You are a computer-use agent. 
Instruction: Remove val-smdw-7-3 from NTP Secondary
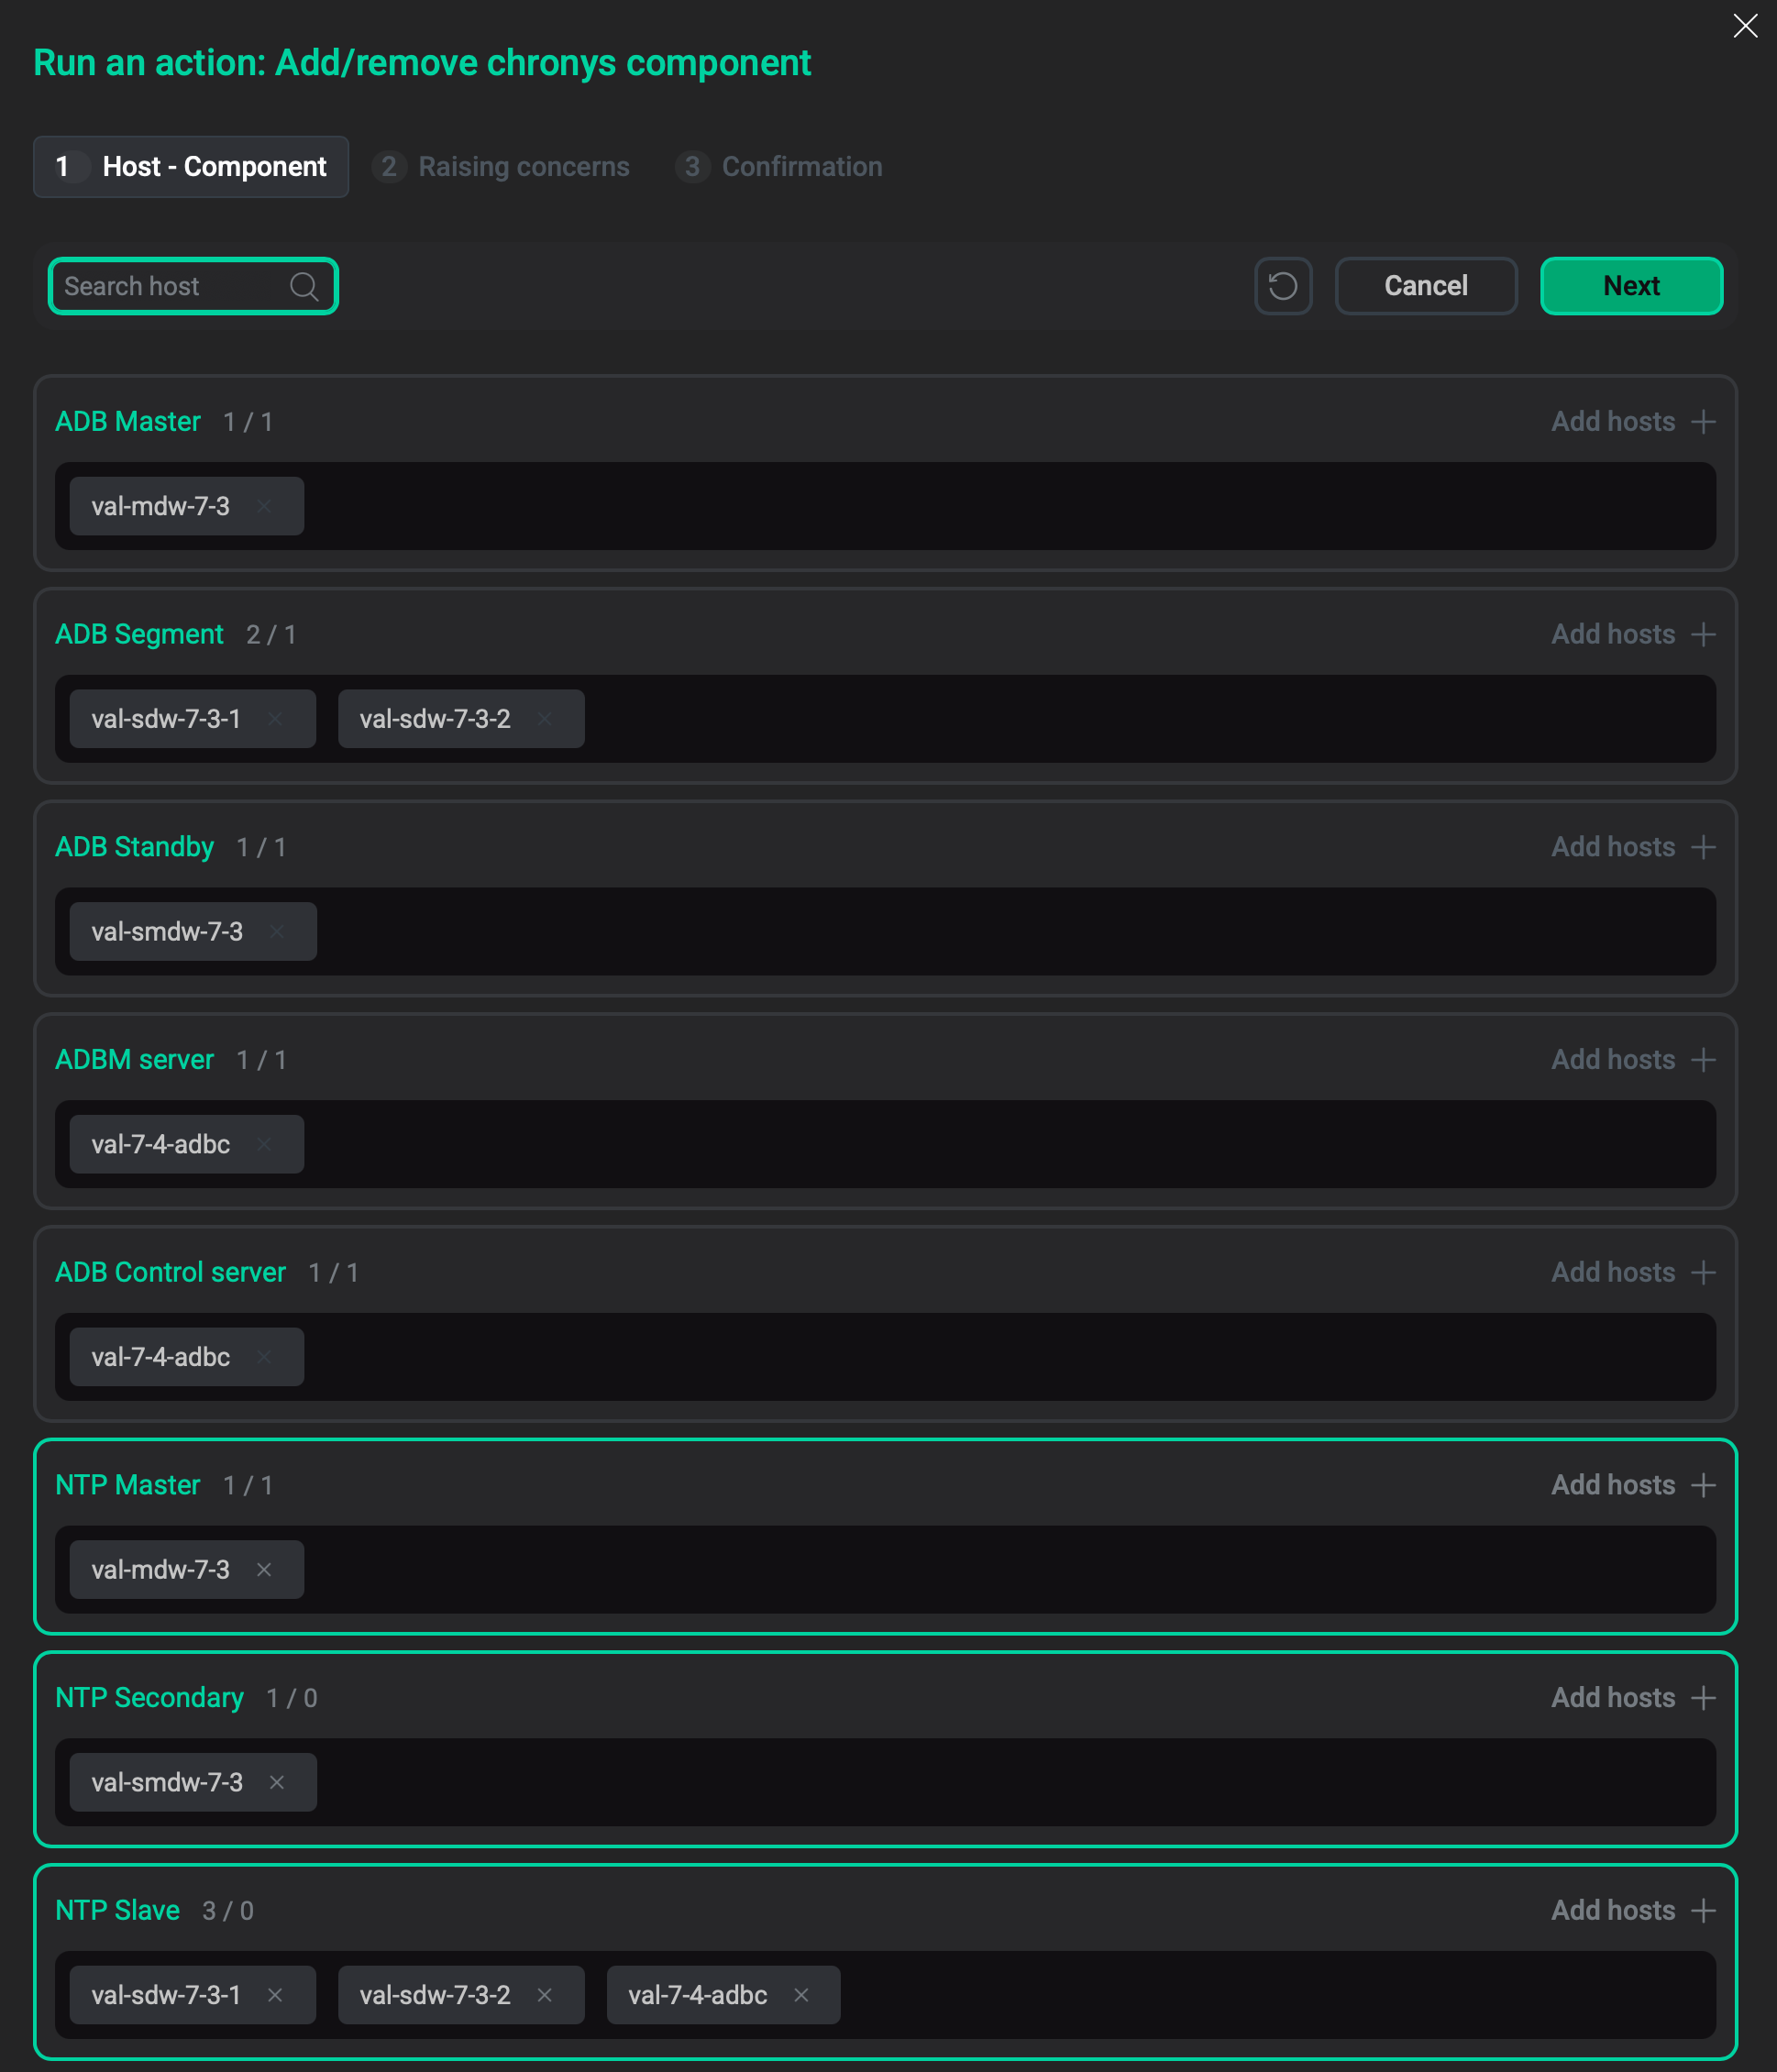pyautogui.click(x=277, y=1782)
